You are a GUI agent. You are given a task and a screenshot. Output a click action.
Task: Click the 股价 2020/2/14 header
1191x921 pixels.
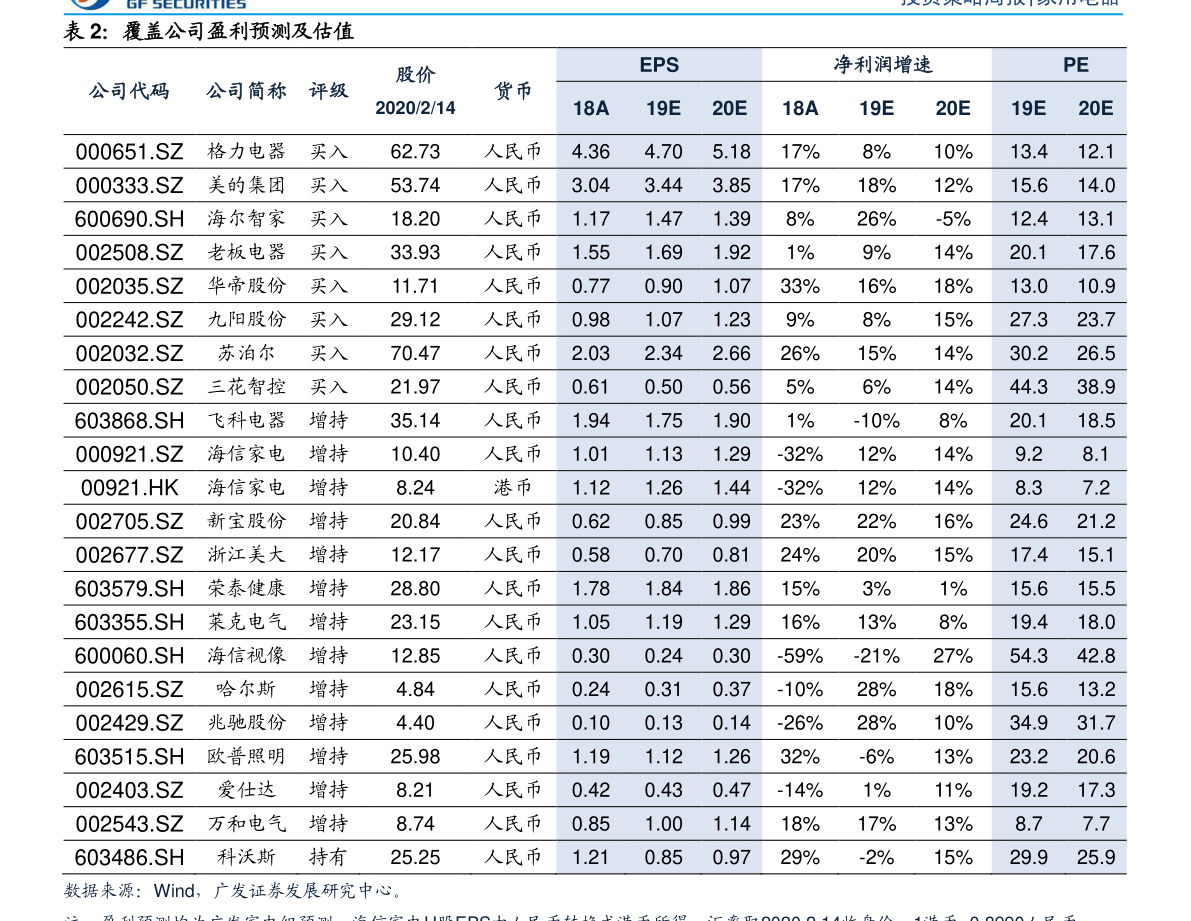[x=415, y=91]
